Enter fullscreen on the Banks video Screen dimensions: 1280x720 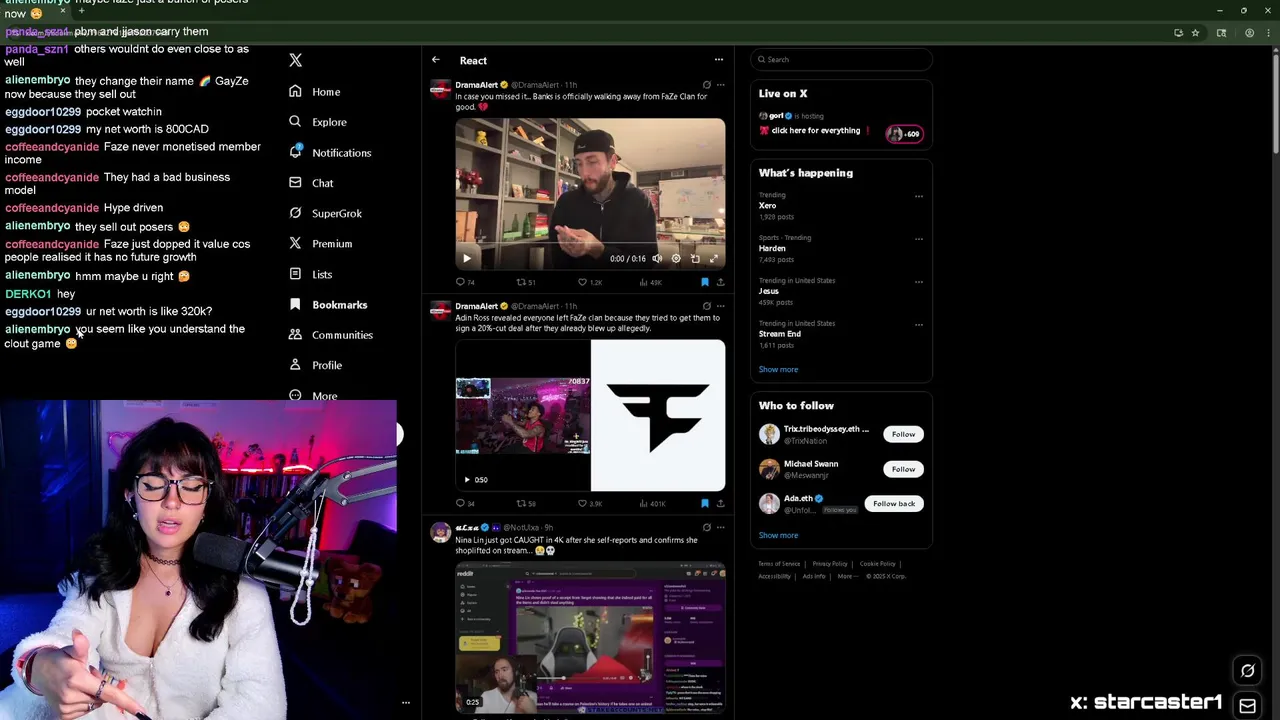coord(714,258)
